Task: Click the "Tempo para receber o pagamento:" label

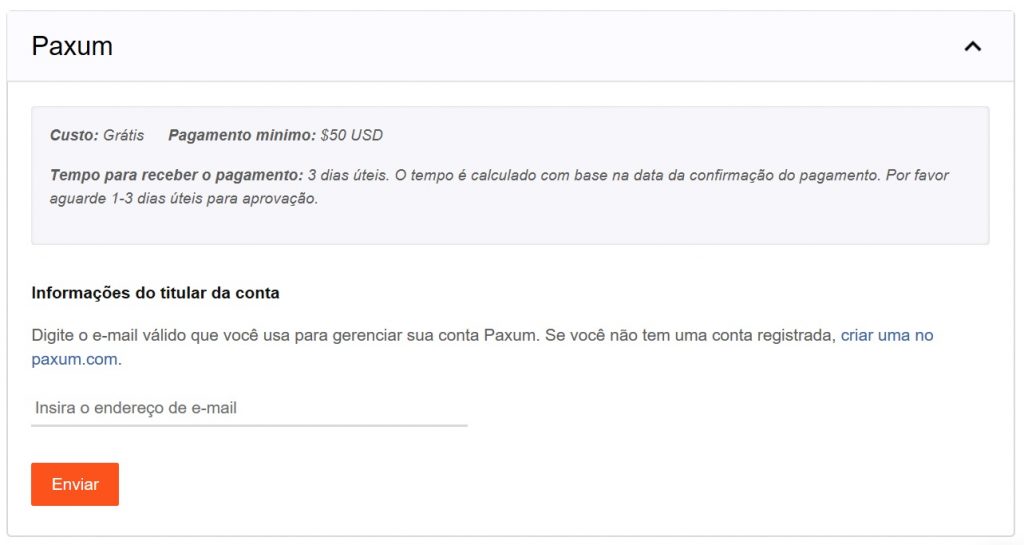Action: [176, 175]
